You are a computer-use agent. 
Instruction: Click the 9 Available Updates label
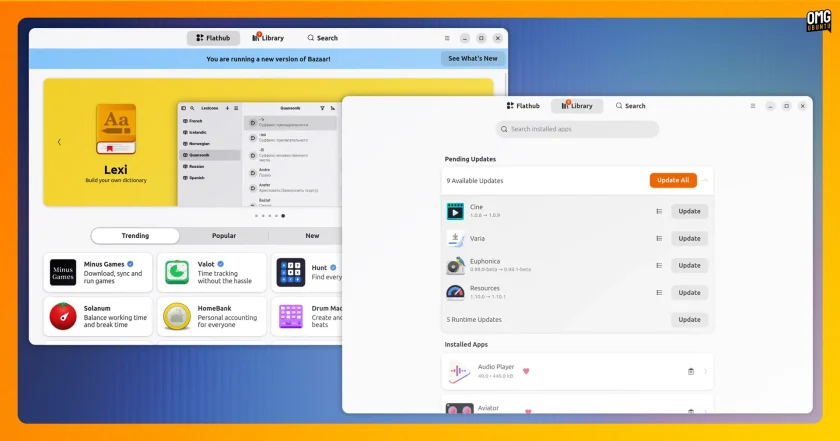coord(475,181)
